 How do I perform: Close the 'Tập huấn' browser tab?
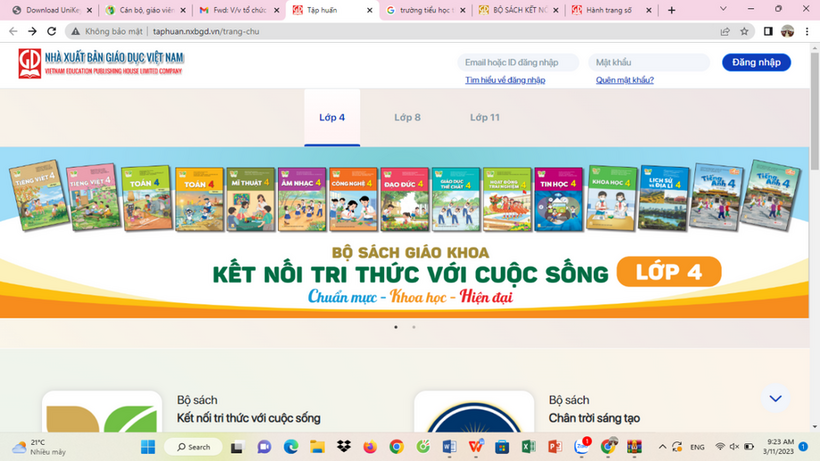(369, 10)
